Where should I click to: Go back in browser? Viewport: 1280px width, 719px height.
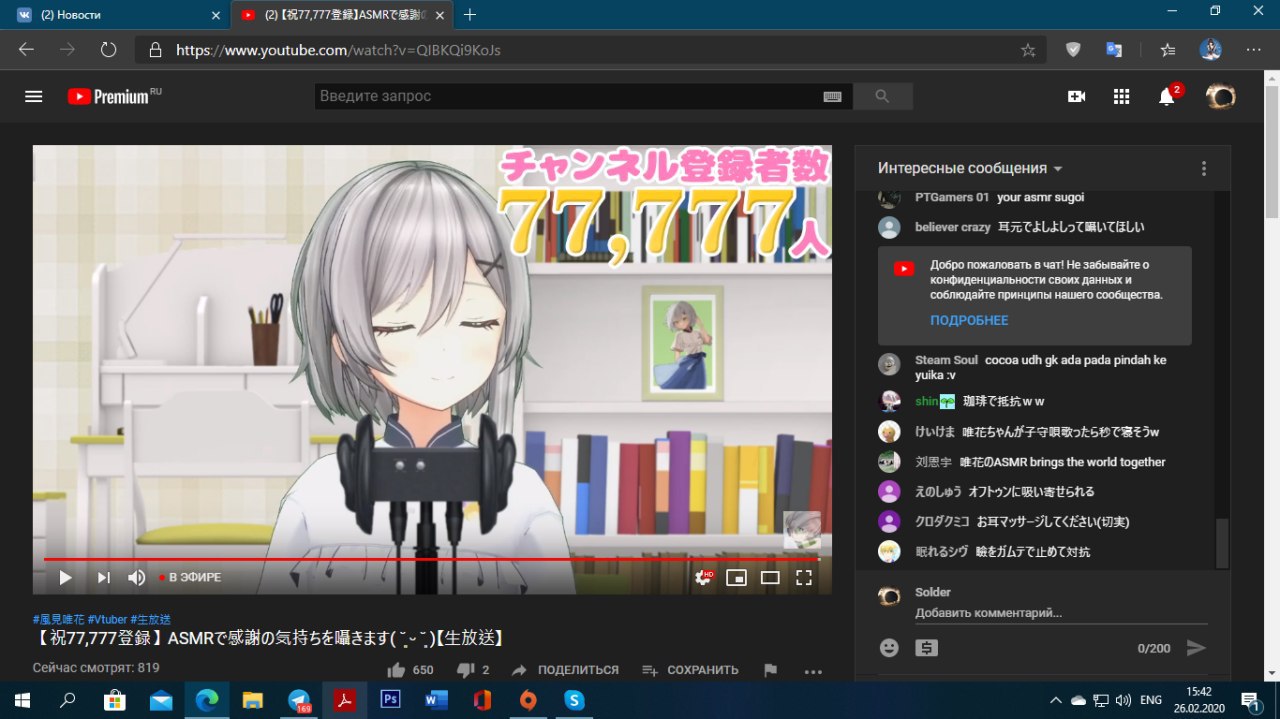click(x=26, y=49)
